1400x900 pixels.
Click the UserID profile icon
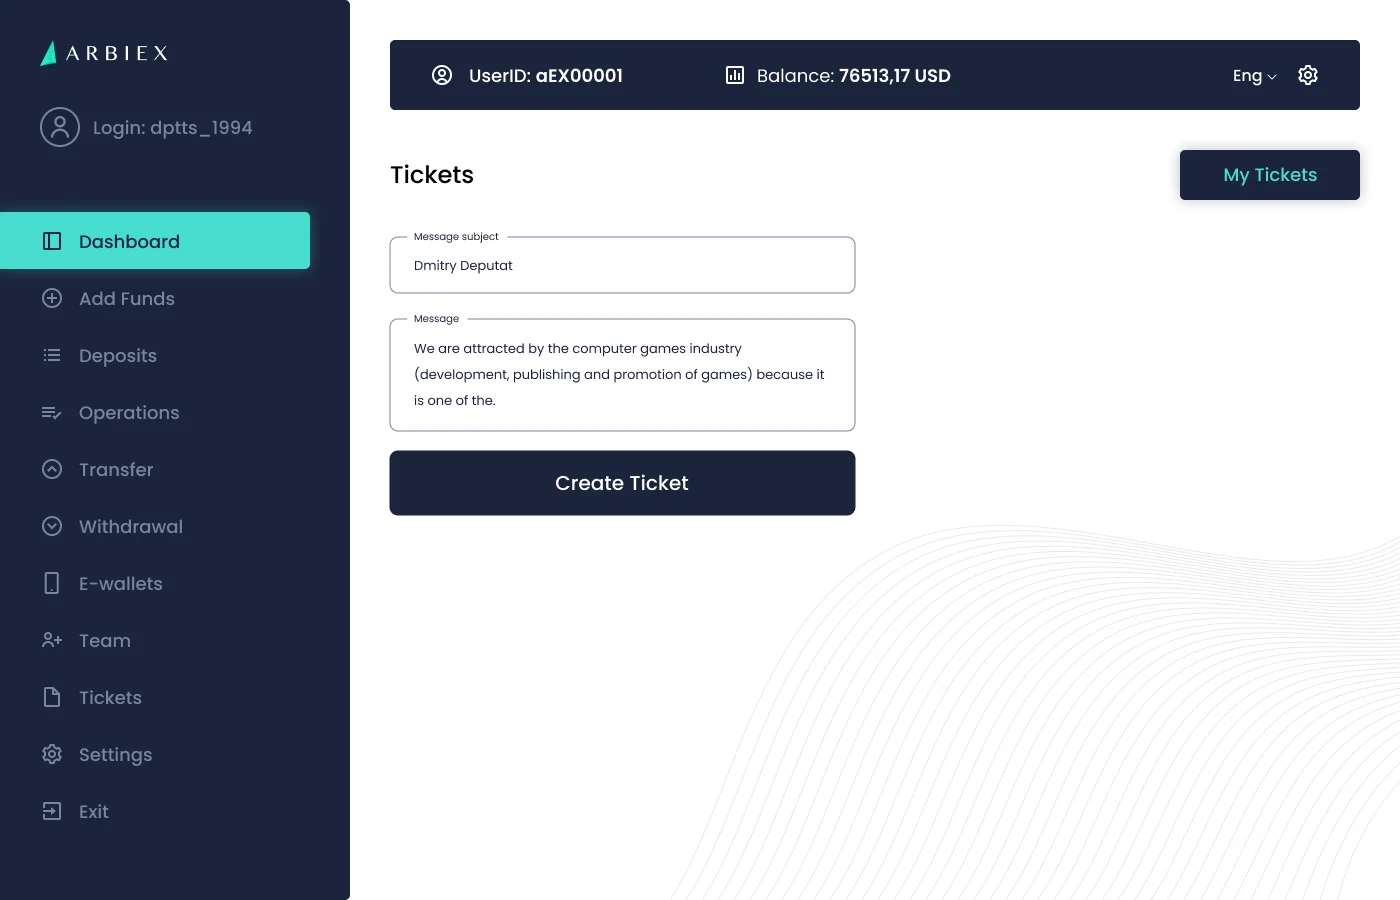442,75
